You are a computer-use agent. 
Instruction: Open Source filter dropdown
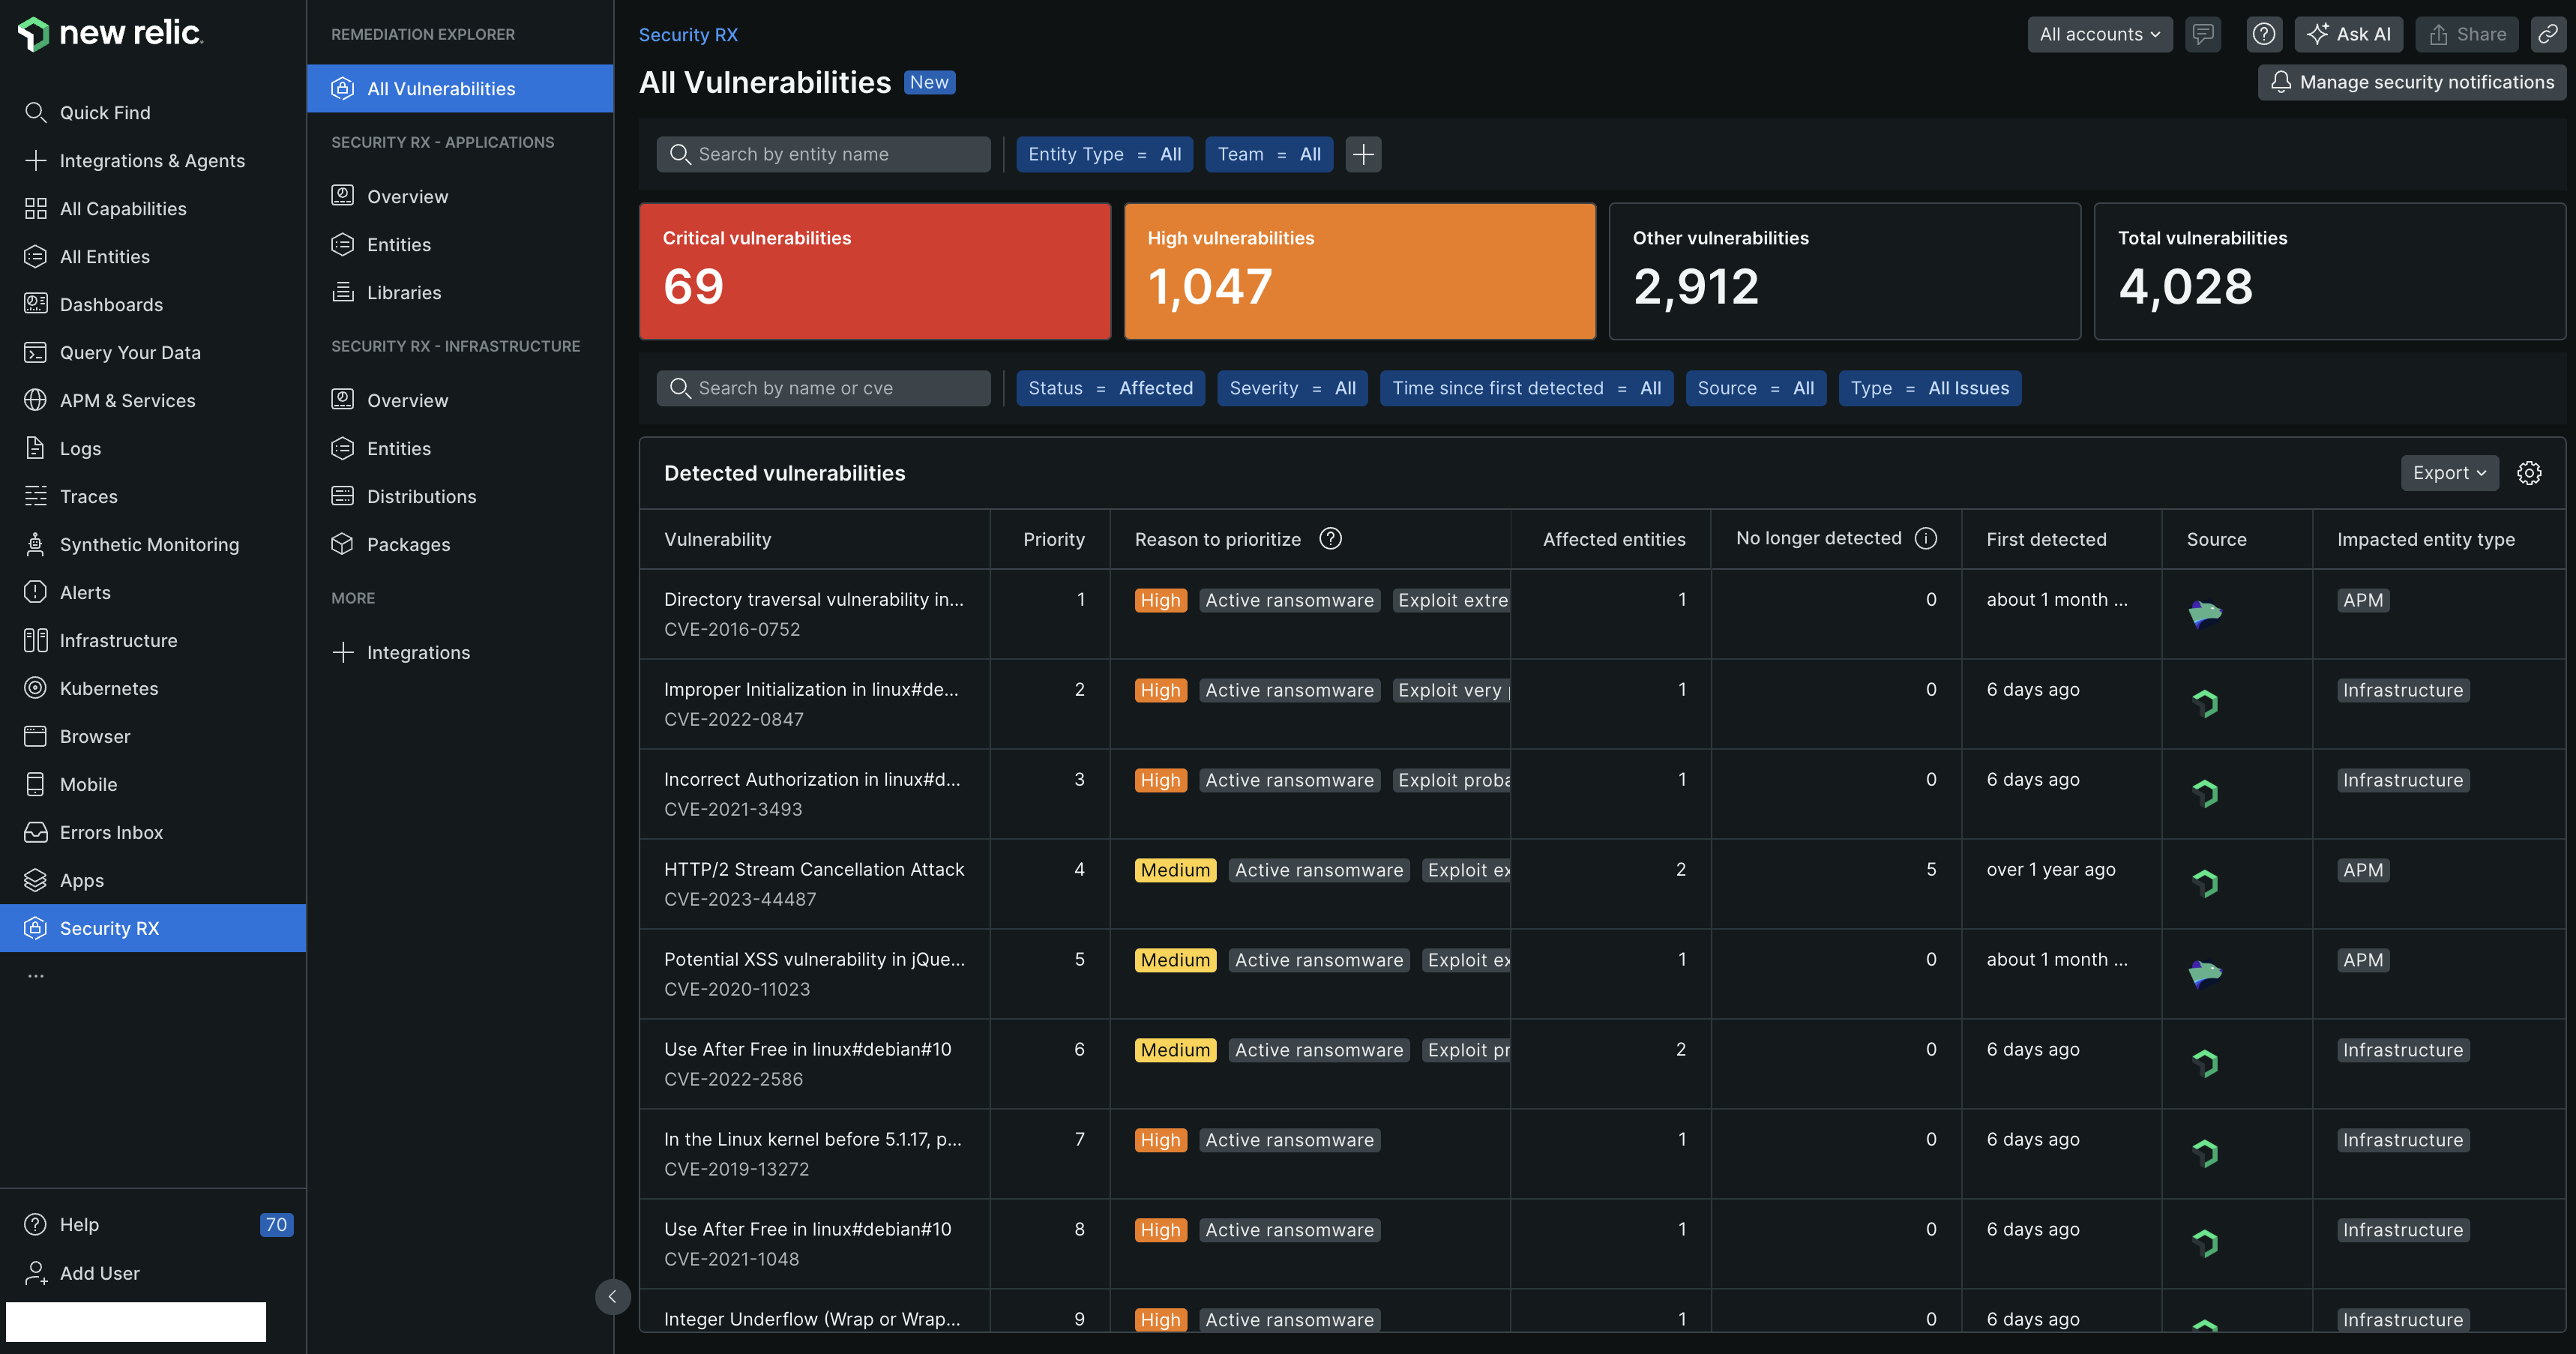1755,388
